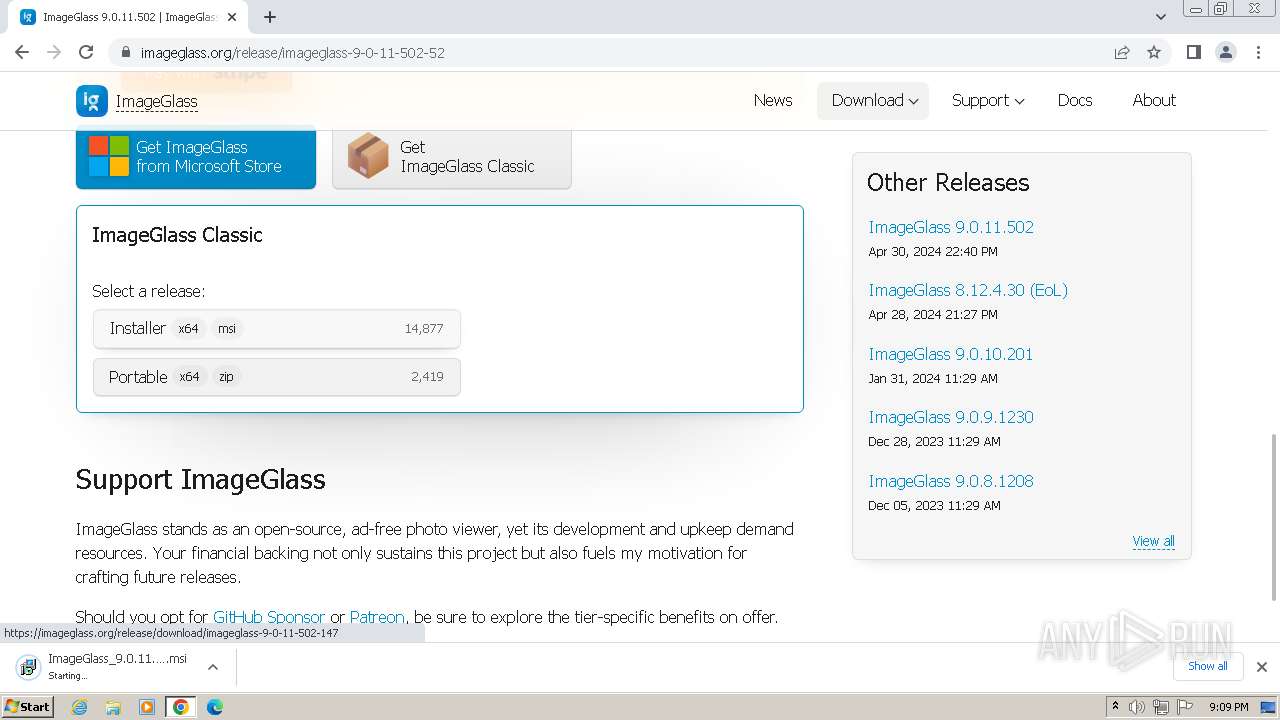
Task: Follow the Patreon link
Action: (x=377, y=617)
